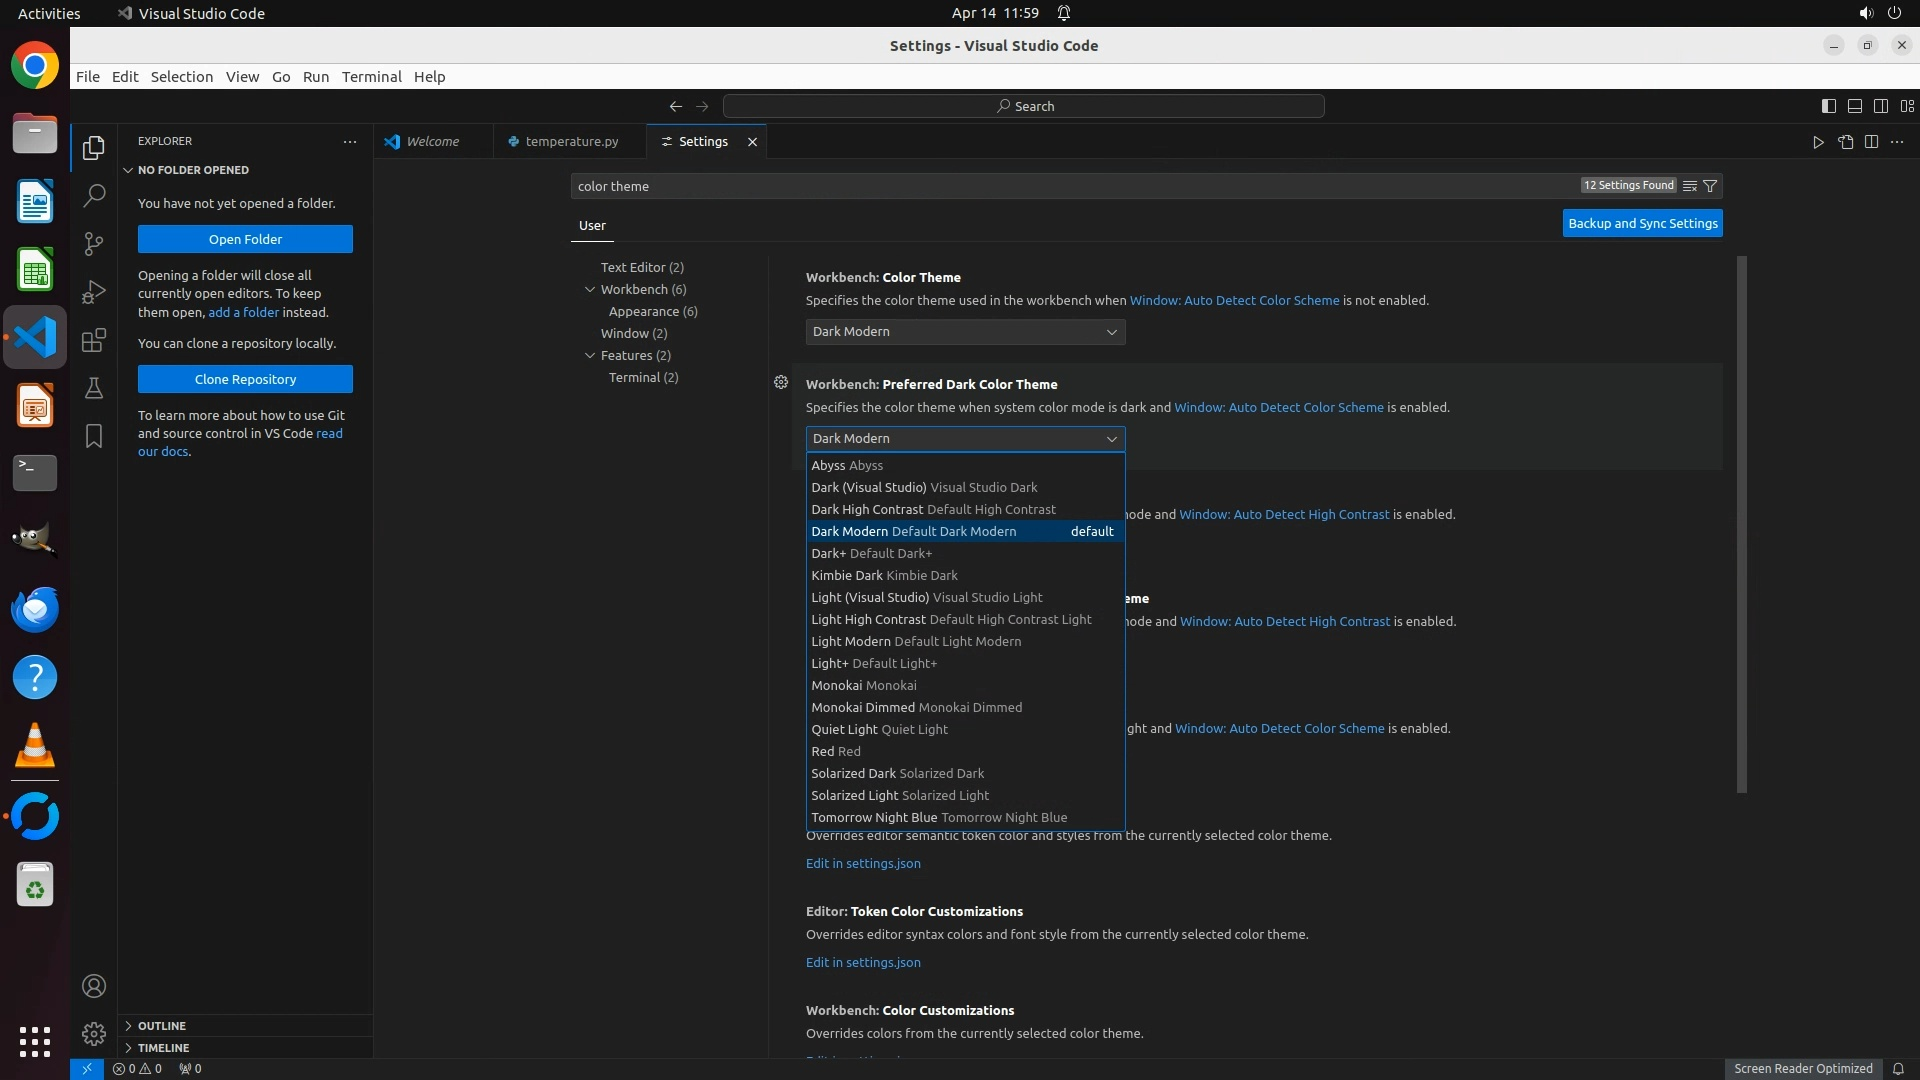Open the Color Theme dropdown
1920x1080 pixels.
click(965, 332)
